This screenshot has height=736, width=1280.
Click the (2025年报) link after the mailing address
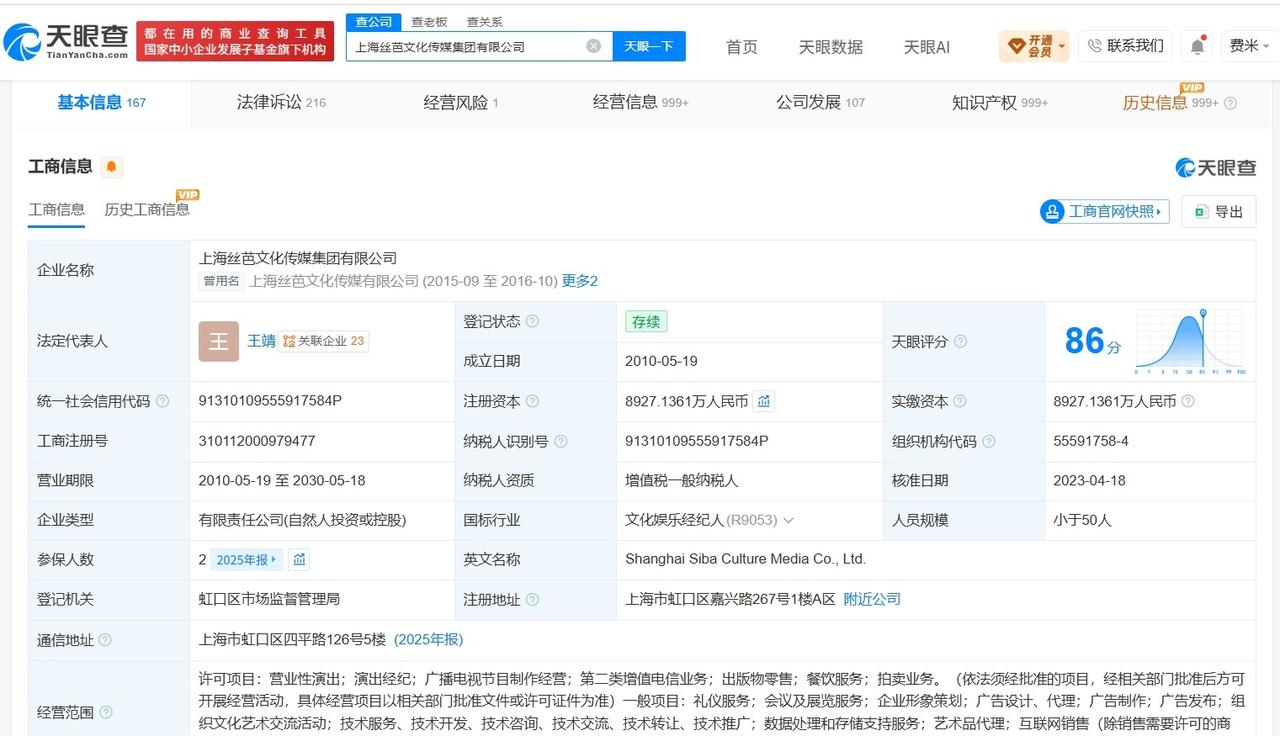(428, 640)
